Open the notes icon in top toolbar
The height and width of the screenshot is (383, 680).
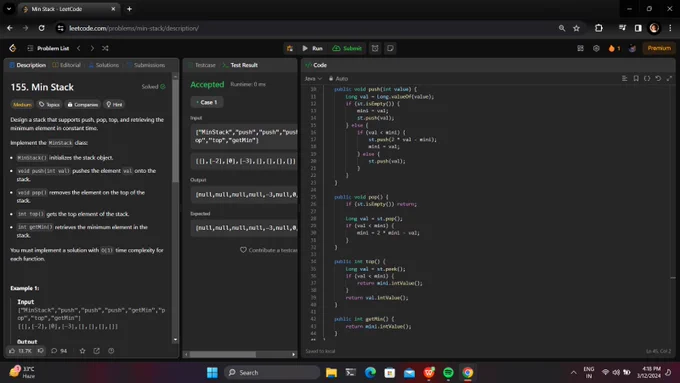click(x=390, y=48)
